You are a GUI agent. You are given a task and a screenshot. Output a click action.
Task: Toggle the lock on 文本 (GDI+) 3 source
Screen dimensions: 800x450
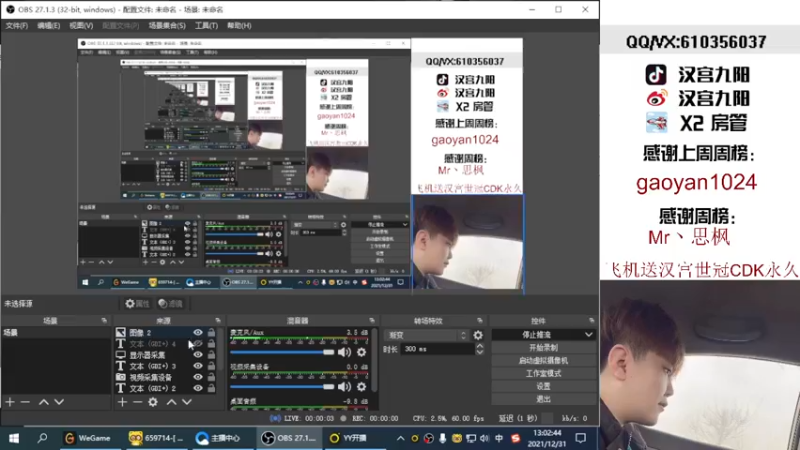(x=211, y=366)
